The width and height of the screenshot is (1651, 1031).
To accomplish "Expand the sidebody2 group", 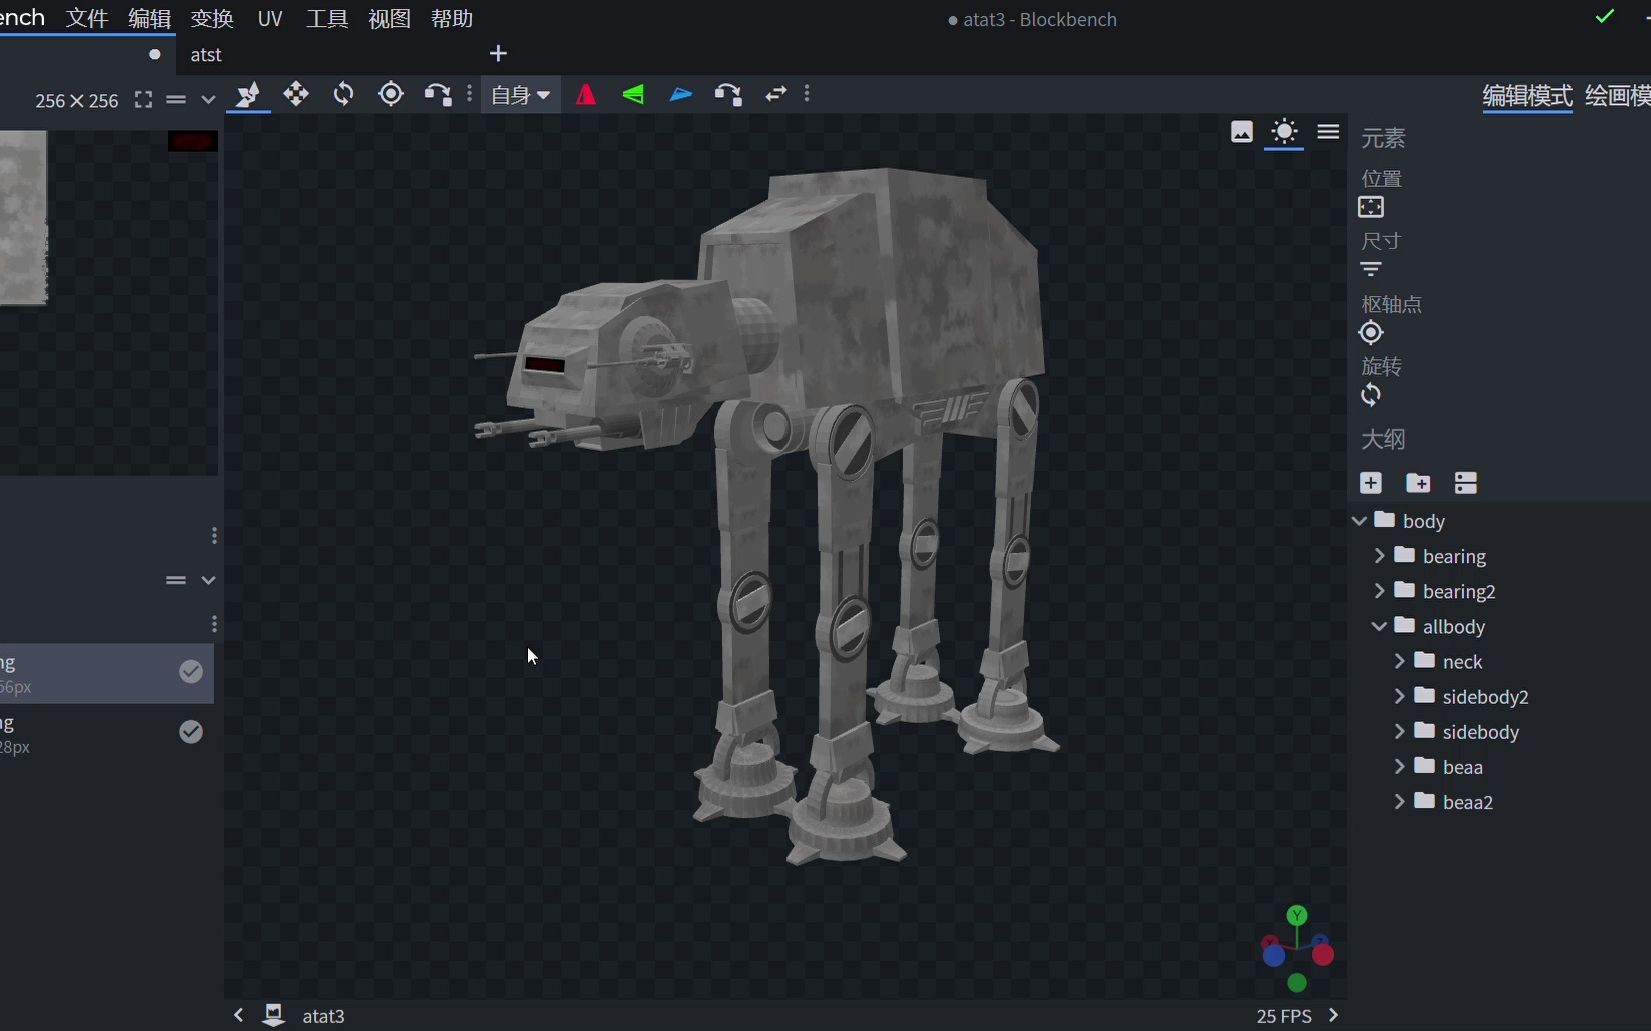I will [1400, 696].
